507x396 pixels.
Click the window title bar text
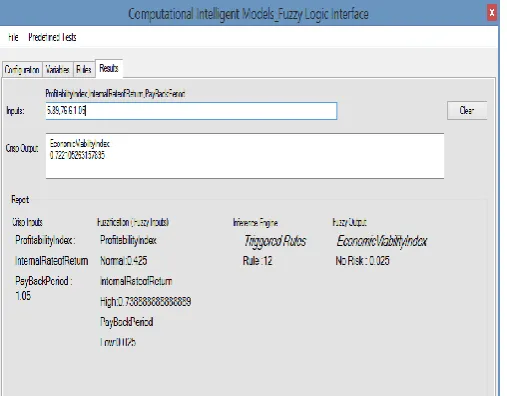point(248,14)
